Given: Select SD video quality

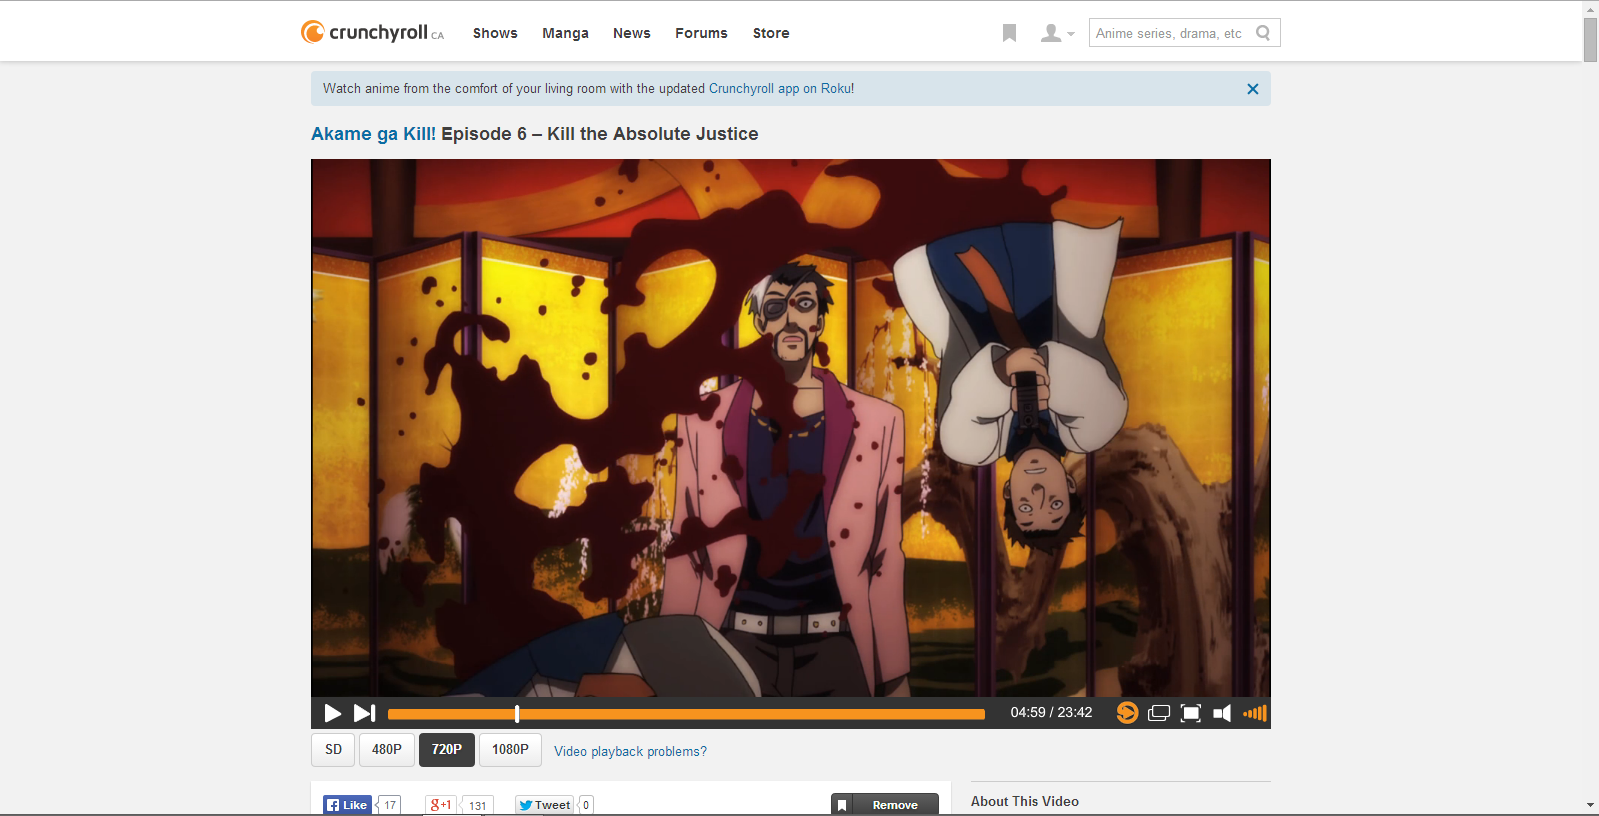Looking at the screenshot, I should [x=333, y=750].
